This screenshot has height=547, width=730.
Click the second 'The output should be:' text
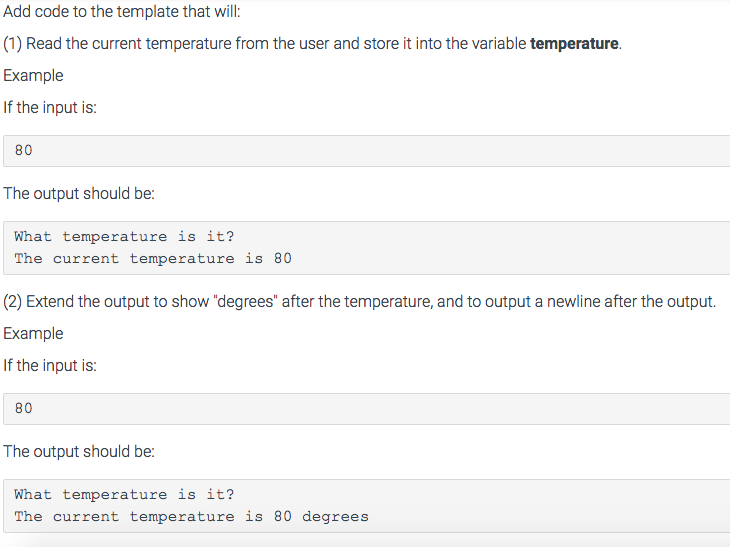79,451
